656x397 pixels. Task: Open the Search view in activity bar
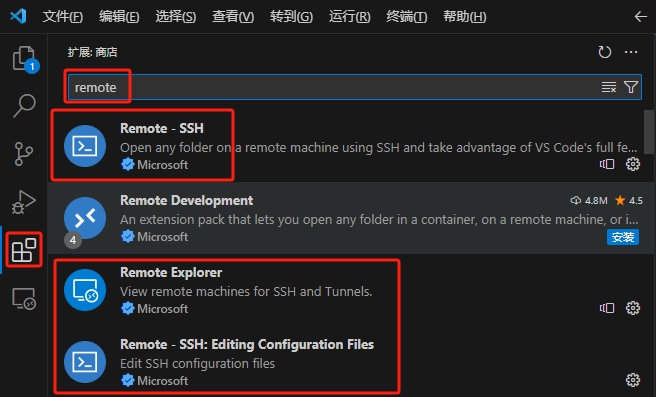(x=24, y=105)
